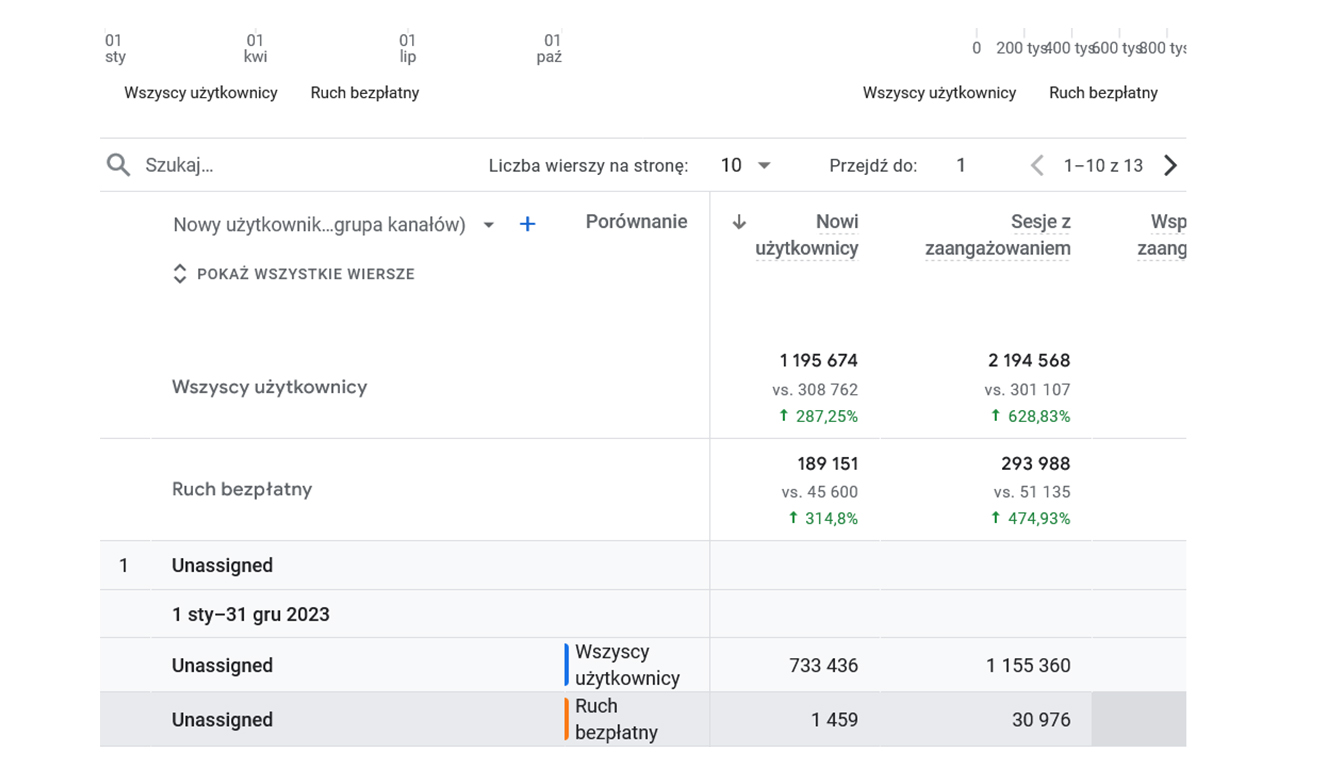Click the blue Wszyscy użytkownicy color marker
The width and height of the screenshot is (1324, 782).
coord(567,665)
